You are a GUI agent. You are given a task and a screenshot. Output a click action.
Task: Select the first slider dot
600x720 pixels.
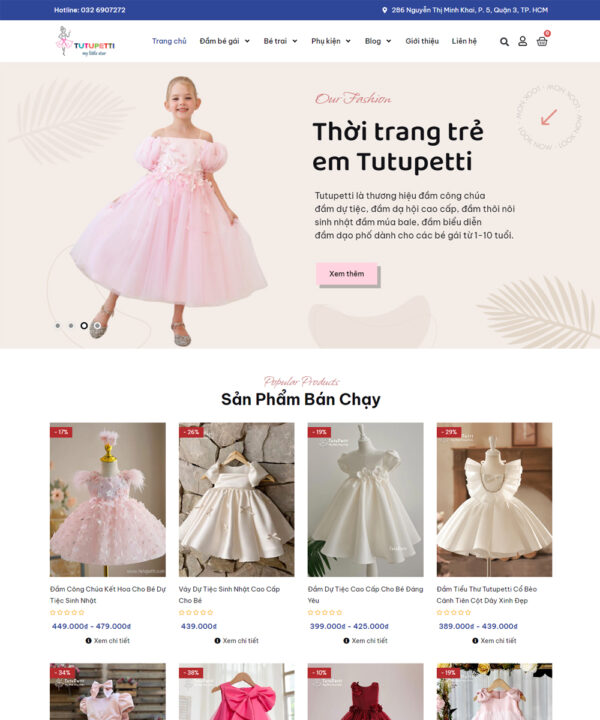coord(57,326)
